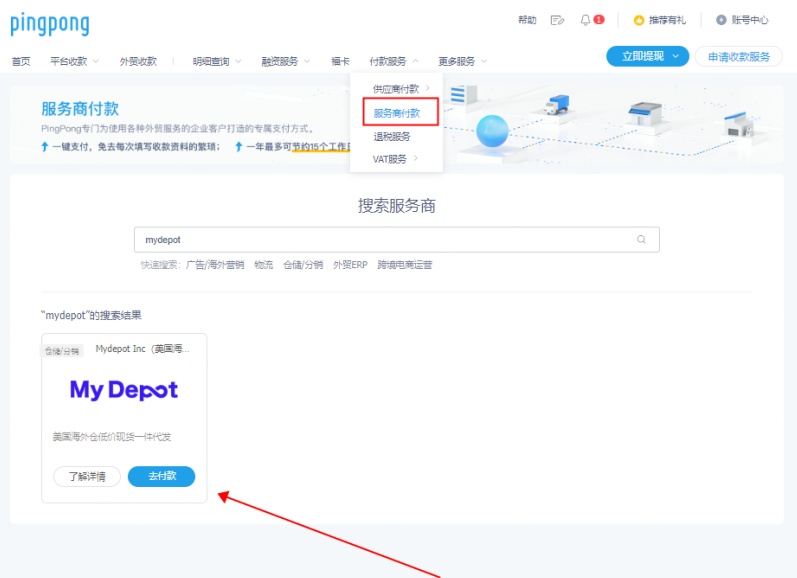Expand 更多服务 menu

click(463, 62)
